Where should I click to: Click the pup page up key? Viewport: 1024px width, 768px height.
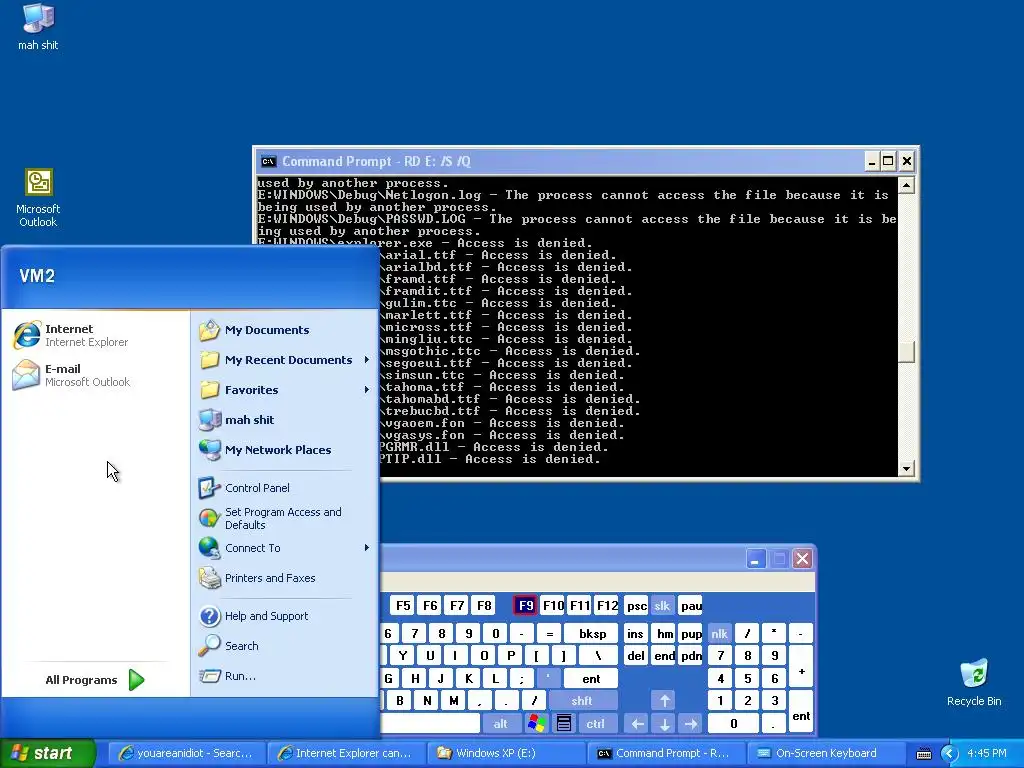point(690,633)
